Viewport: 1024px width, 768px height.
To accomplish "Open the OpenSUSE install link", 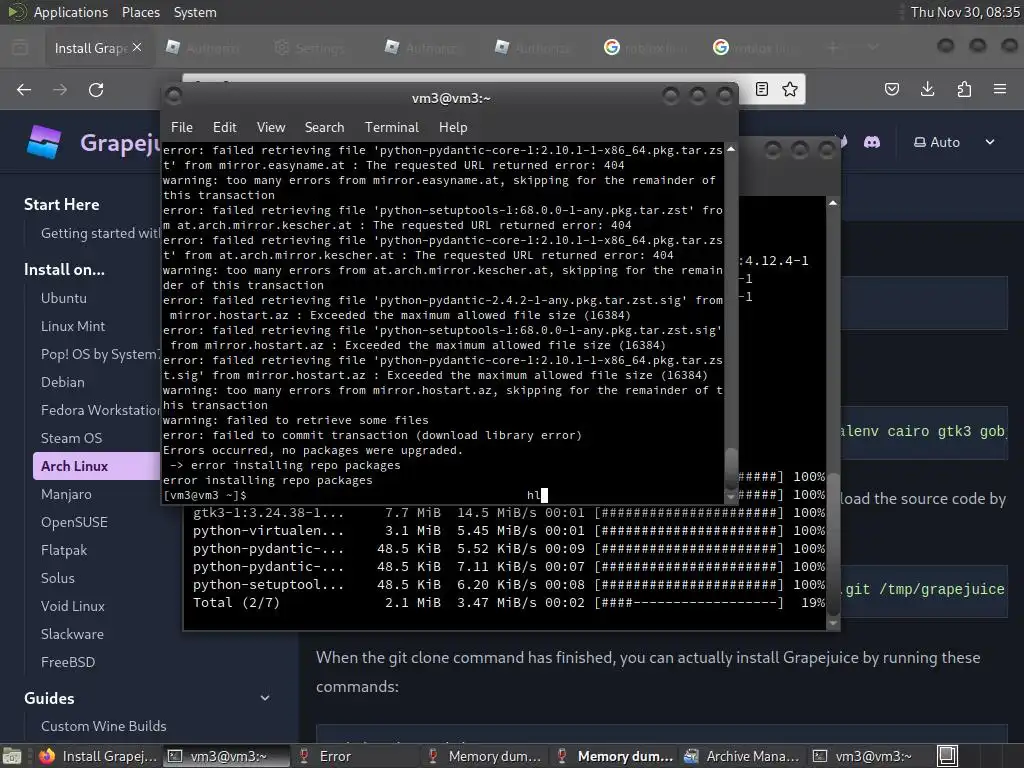I will (x=74, y=522).
